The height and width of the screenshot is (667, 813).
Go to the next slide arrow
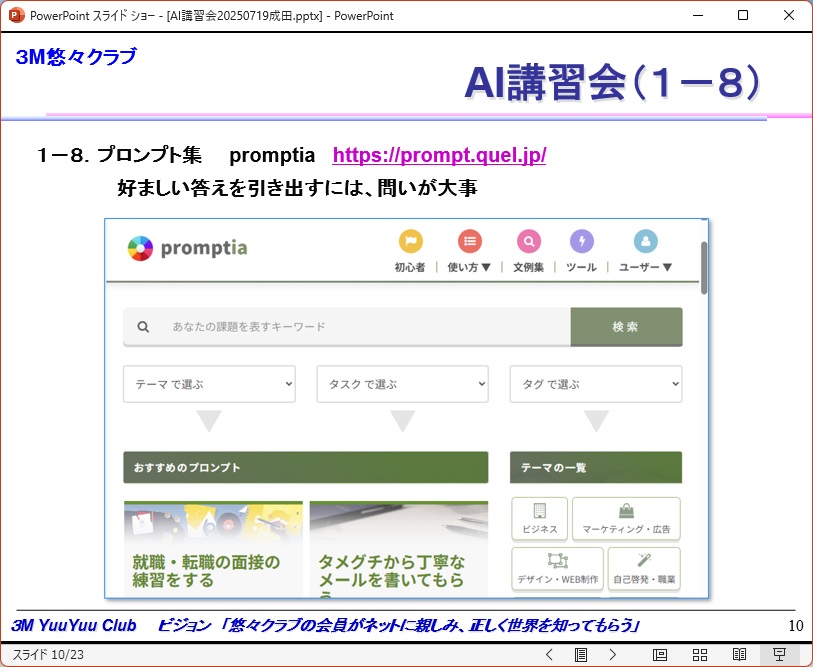(612, 654)
